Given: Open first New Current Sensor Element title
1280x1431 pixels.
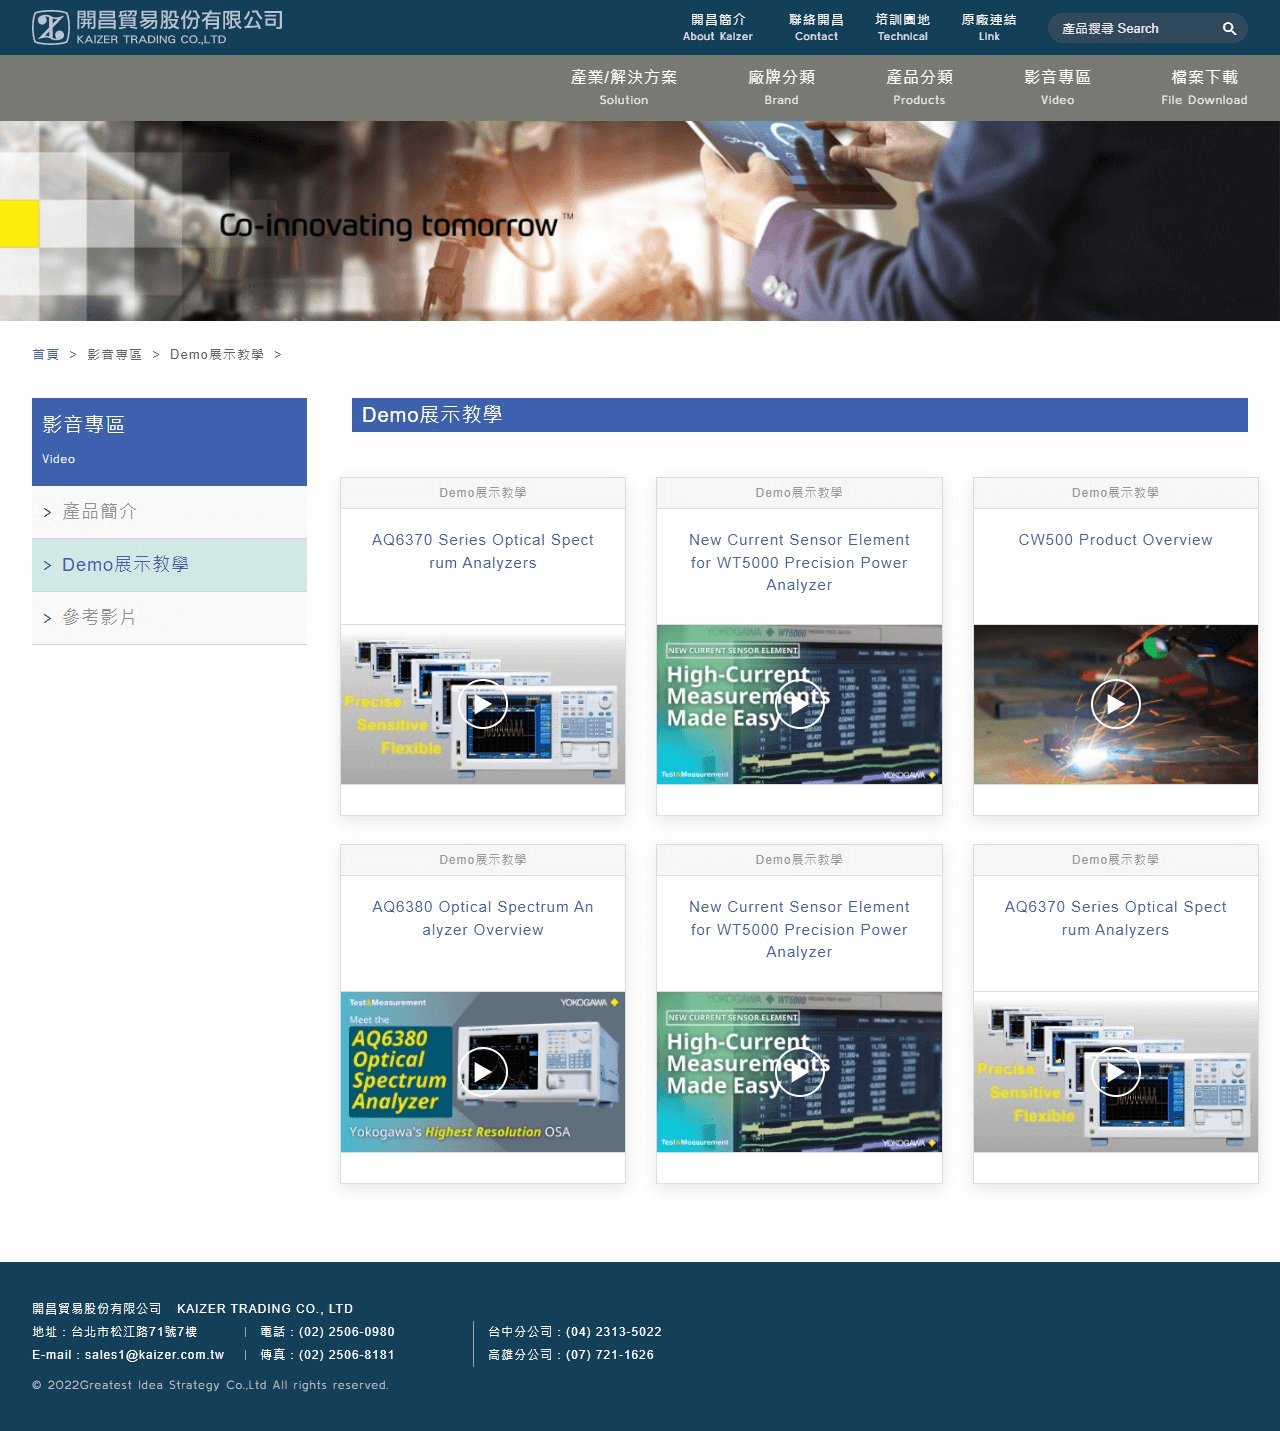Looking at the screenshot, I should tap(799, 562).
